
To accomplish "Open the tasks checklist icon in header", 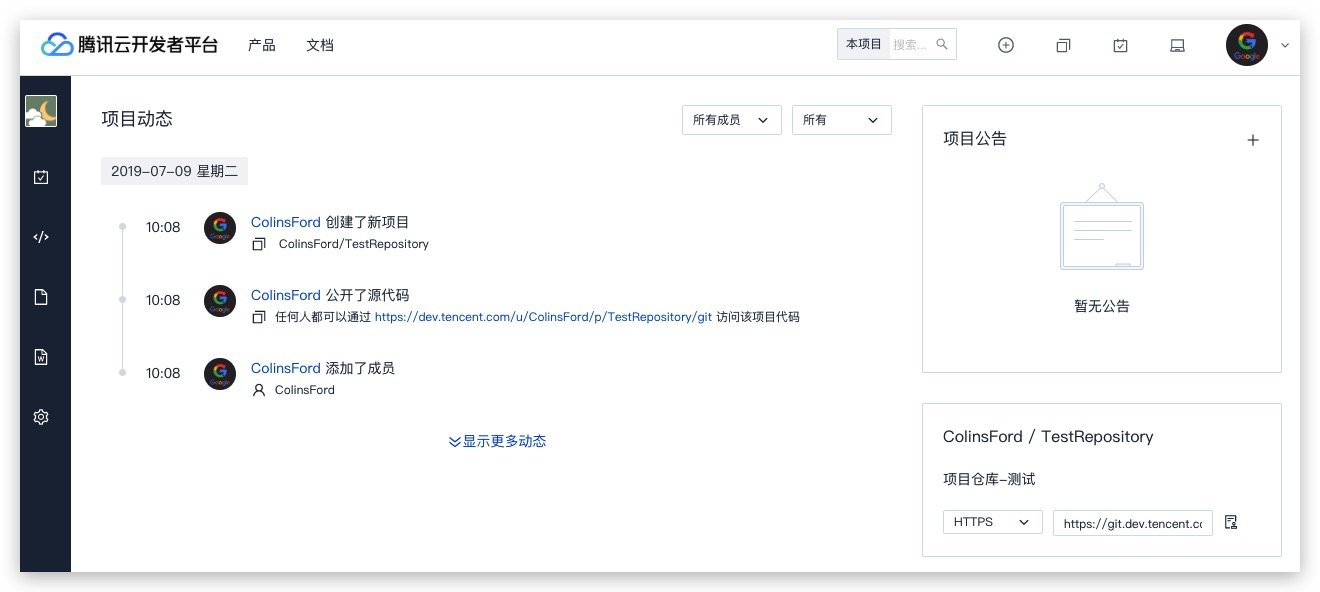I will [1120, 45].
